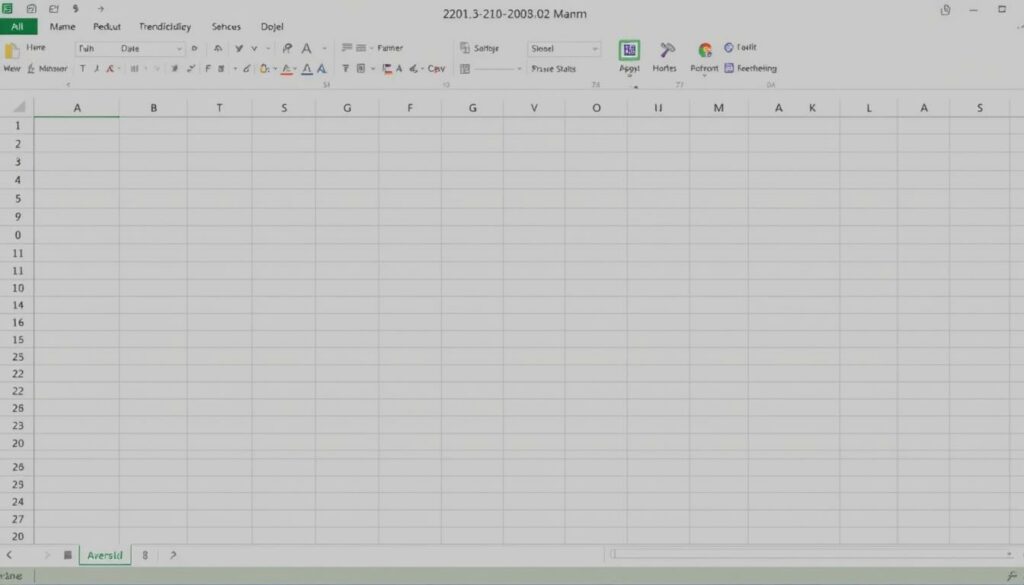
Task: Switch to the Sehces ribbon tab
Action: point(226,27)
